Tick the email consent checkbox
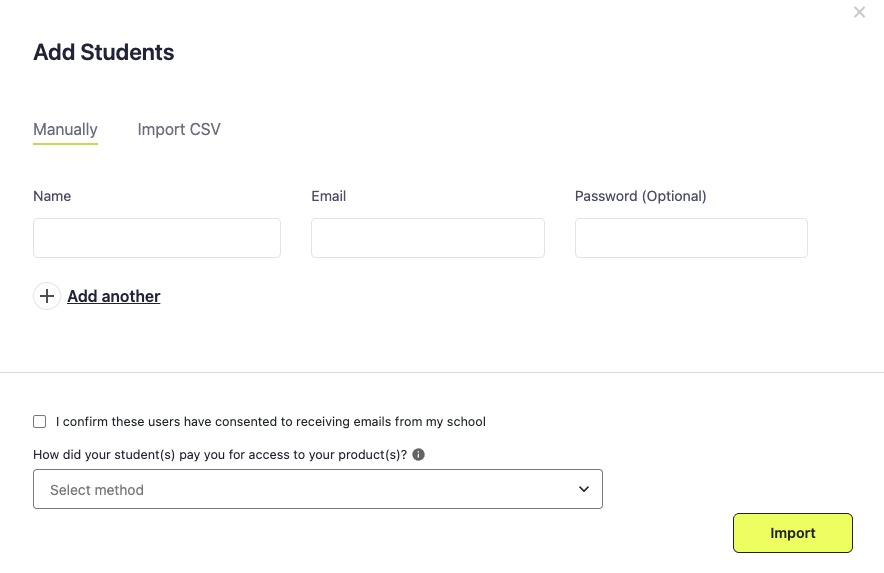The width and height of the screenshot is (884, 573). (39, 421)
